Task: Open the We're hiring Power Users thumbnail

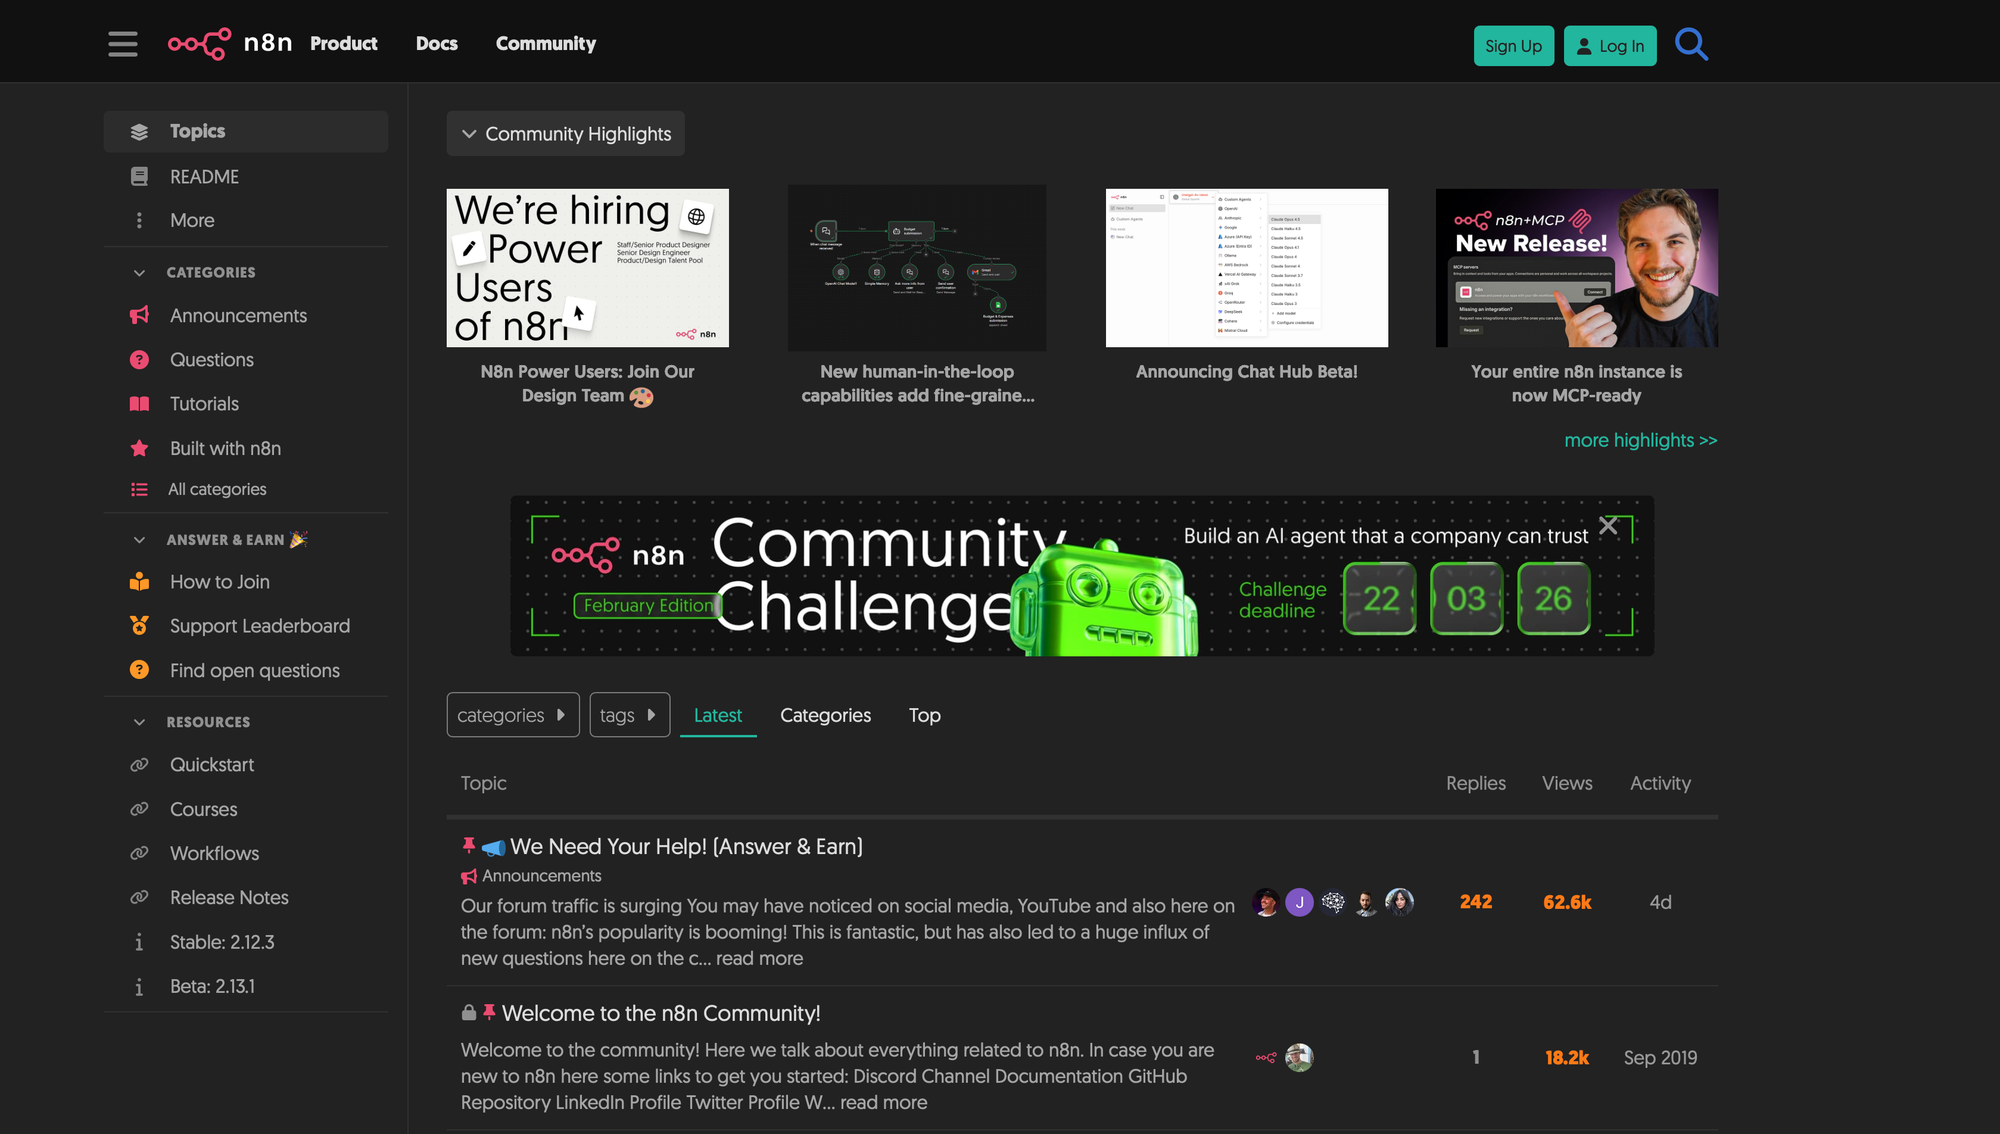Action: [x=587, y=268]
